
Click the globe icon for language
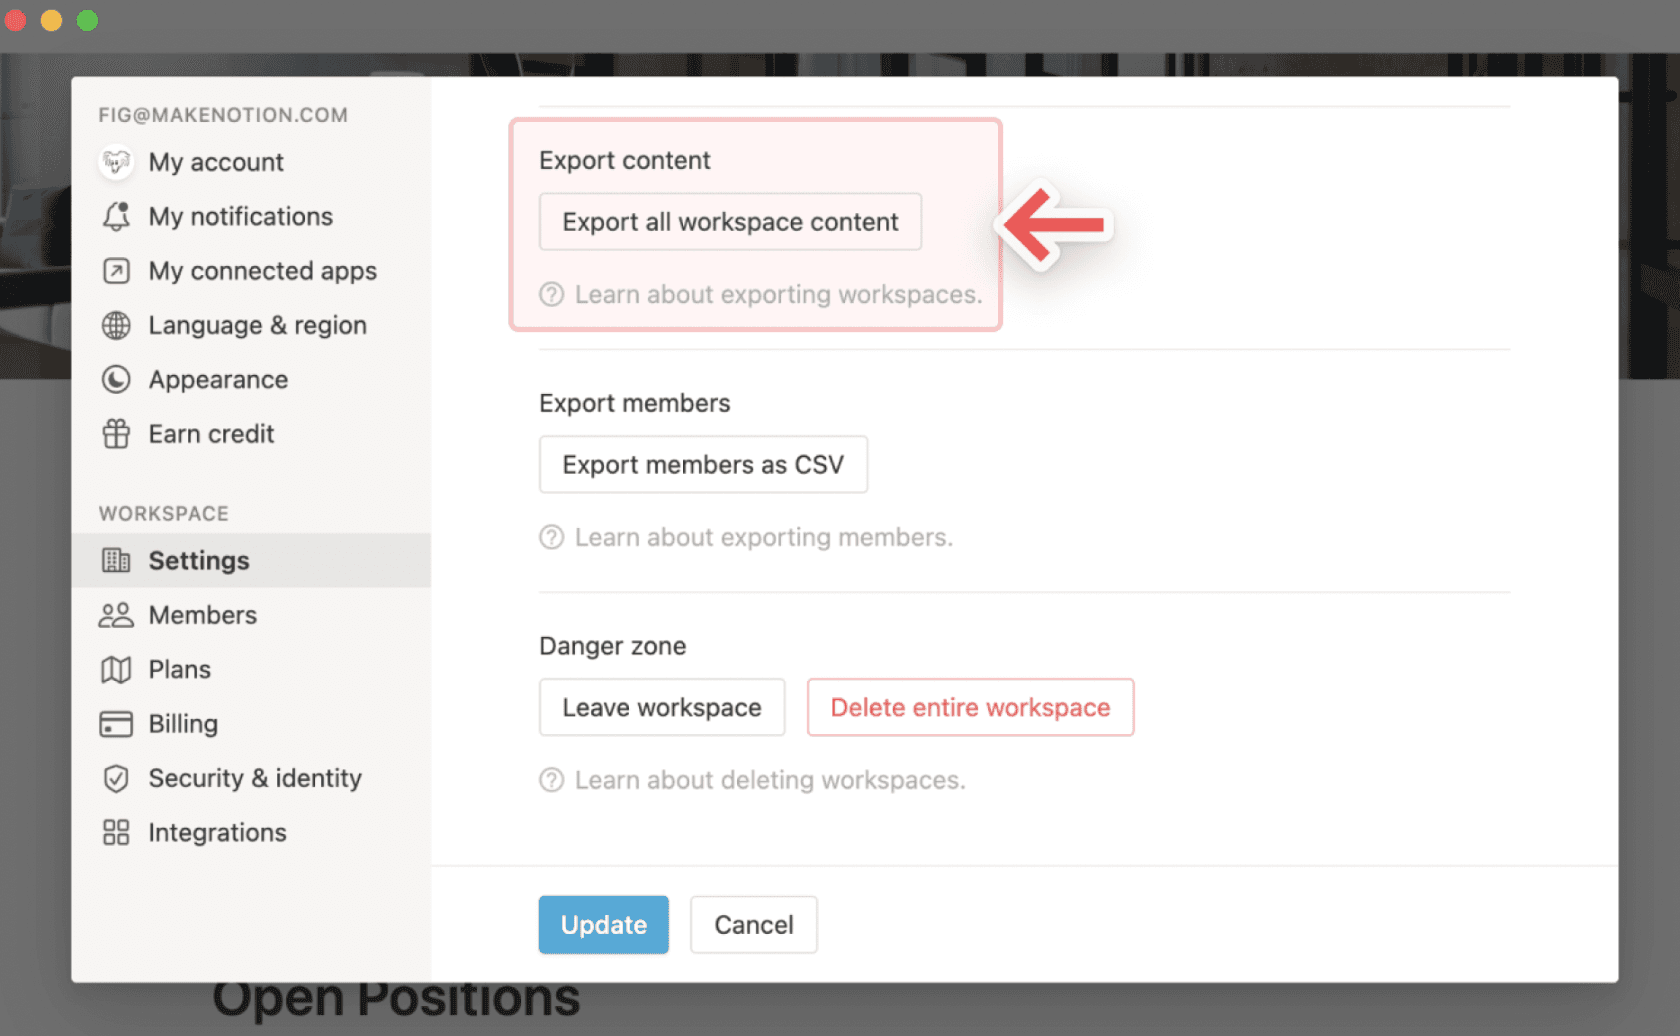tap(116, 325)
